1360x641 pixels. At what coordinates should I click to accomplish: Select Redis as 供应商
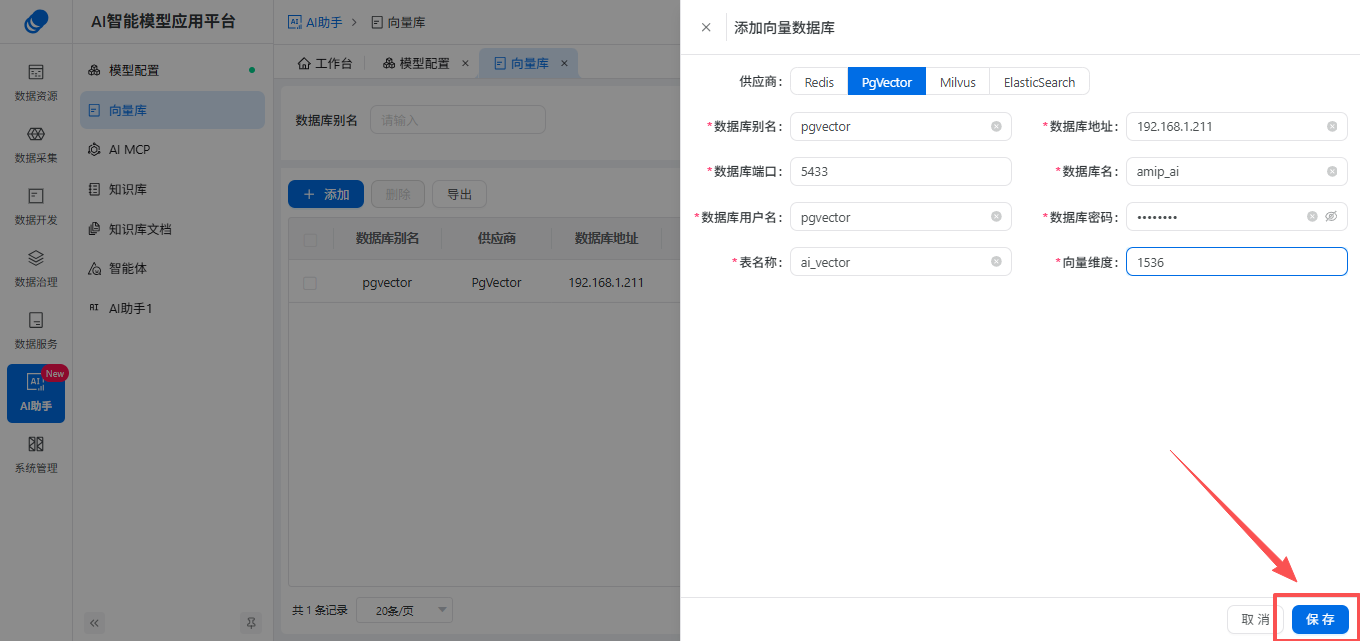pyautogui.click(x=819, y=82)
